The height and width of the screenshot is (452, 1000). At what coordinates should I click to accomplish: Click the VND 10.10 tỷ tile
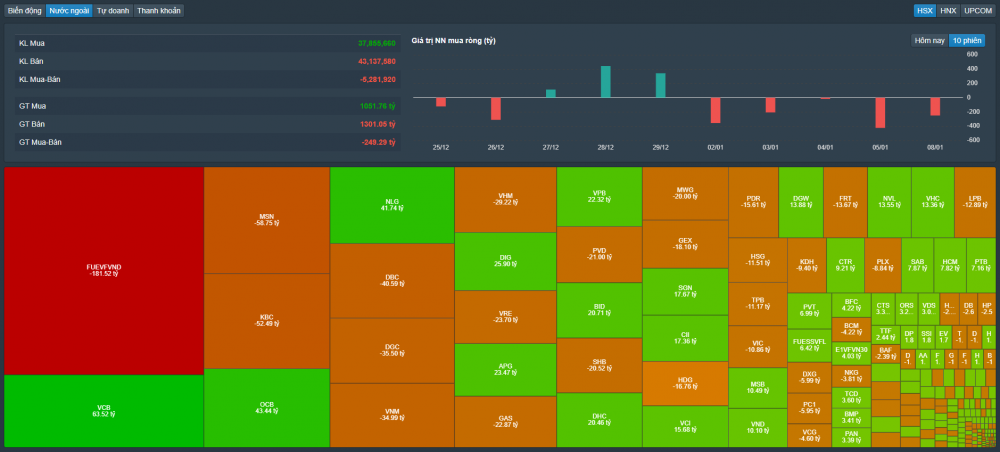pos(758,428)
